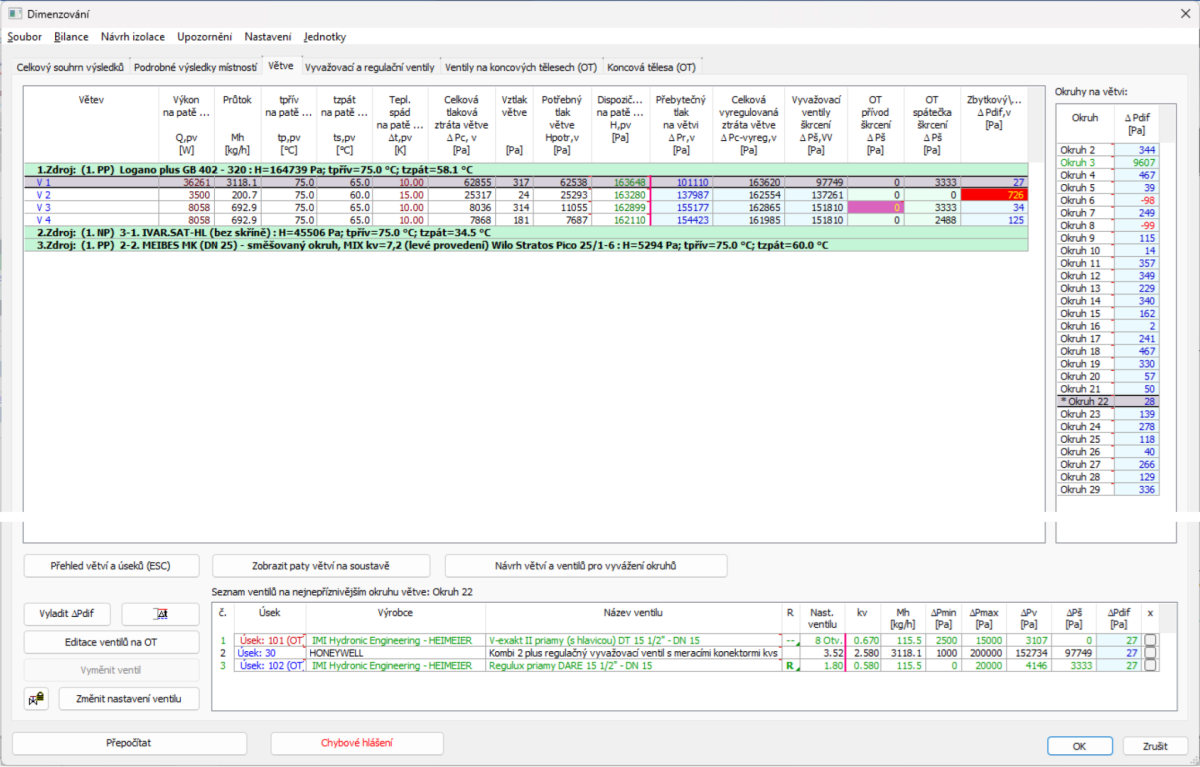The image size is (1200, 767).
Task: Click the 8 Otv. valve setting cell
Action: [x=821, y=640]
